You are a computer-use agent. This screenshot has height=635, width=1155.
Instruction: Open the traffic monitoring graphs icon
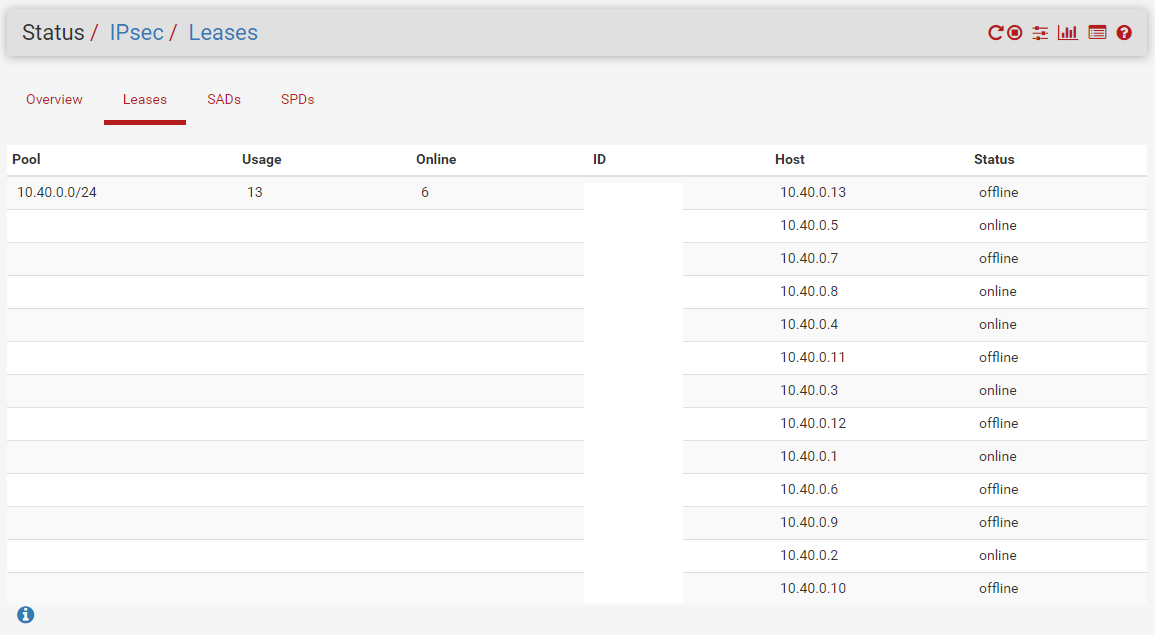1067,32
